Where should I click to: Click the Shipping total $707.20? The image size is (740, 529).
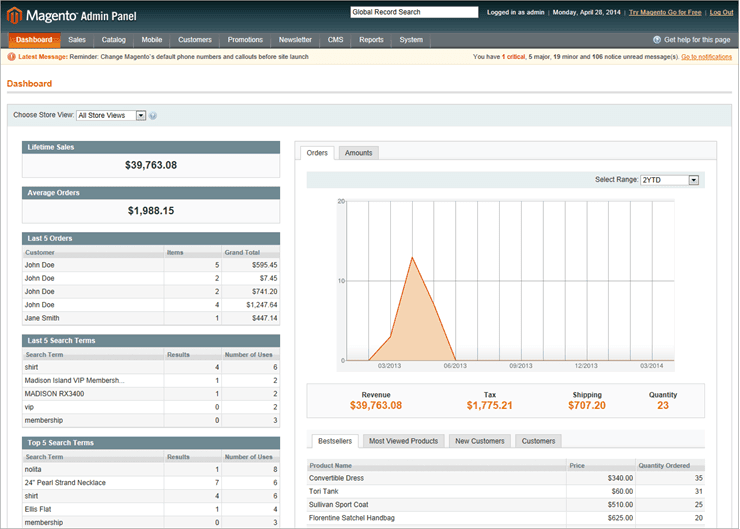tap(587, 405)
